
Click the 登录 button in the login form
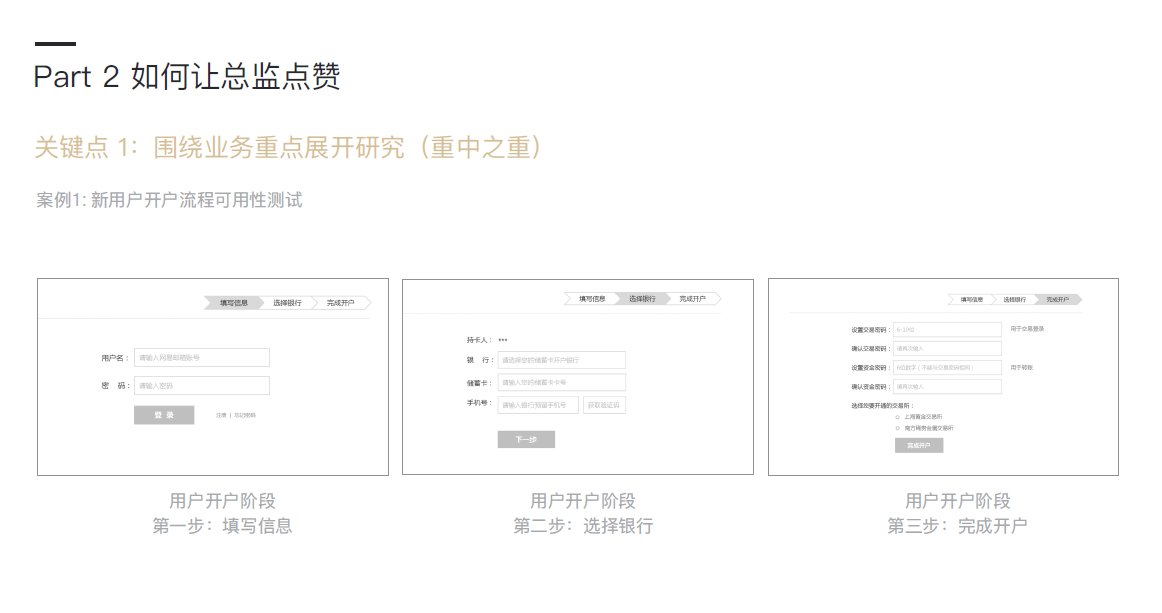click(164, 415)
